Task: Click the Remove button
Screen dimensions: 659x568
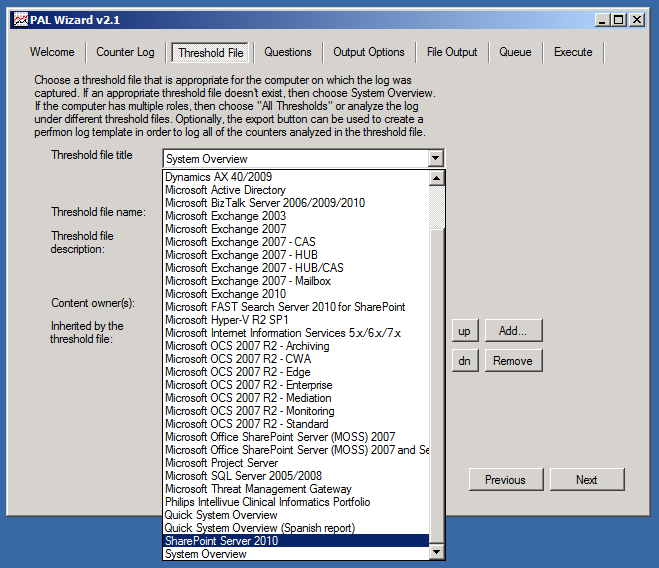Action: pos(513,361)
